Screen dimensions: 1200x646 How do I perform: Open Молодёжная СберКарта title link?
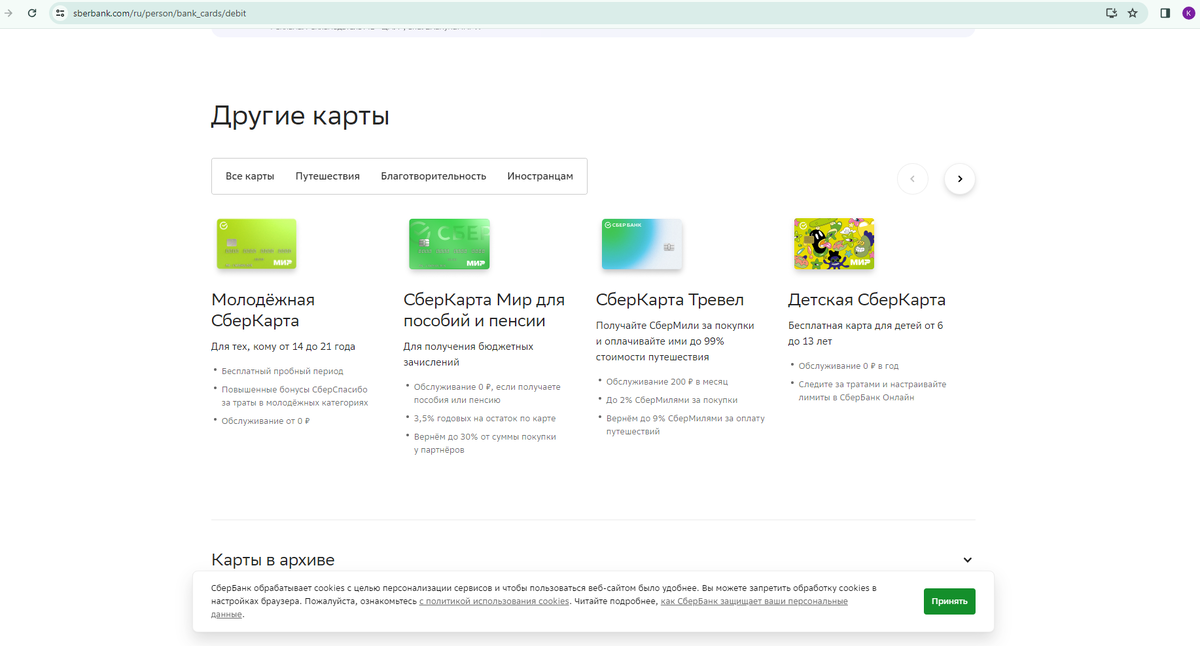(x=263, y=310)
